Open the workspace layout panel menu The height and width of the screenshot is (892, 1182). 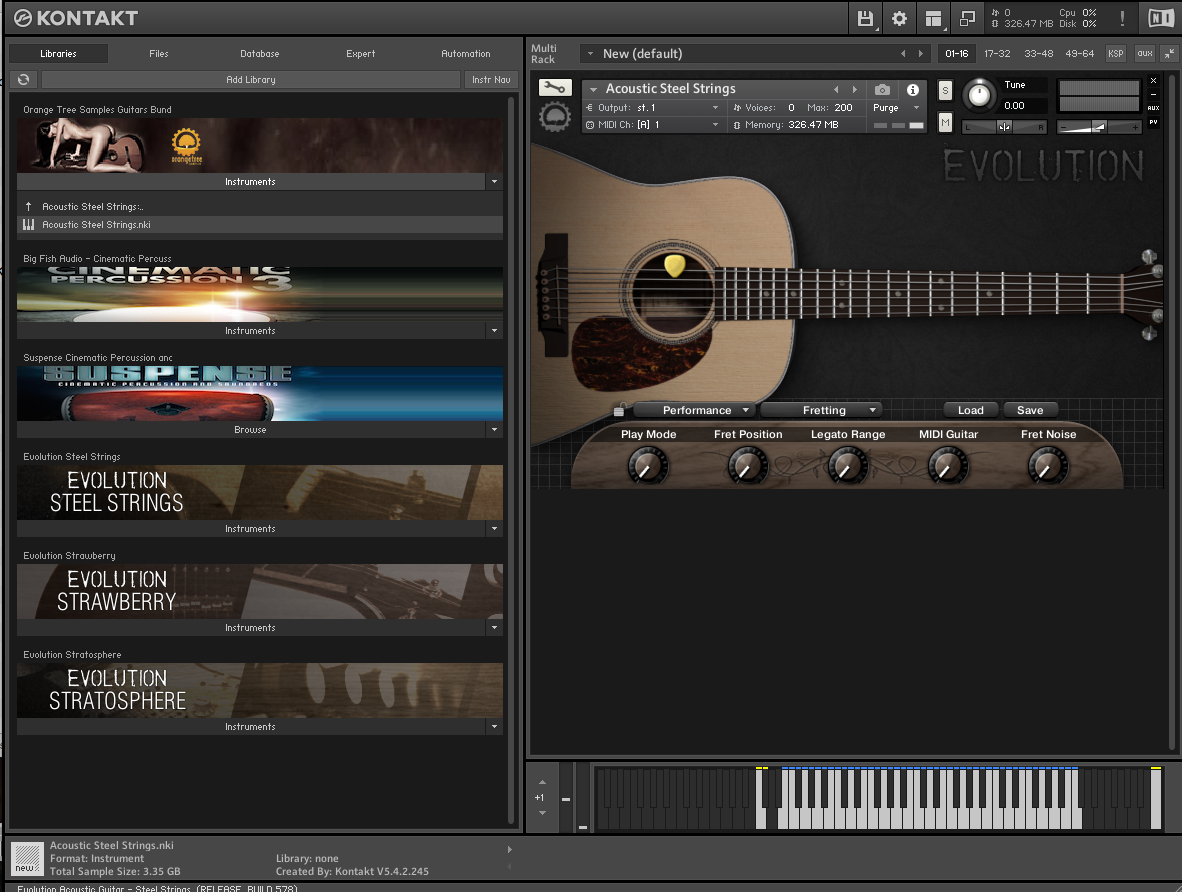coord(933,18)
